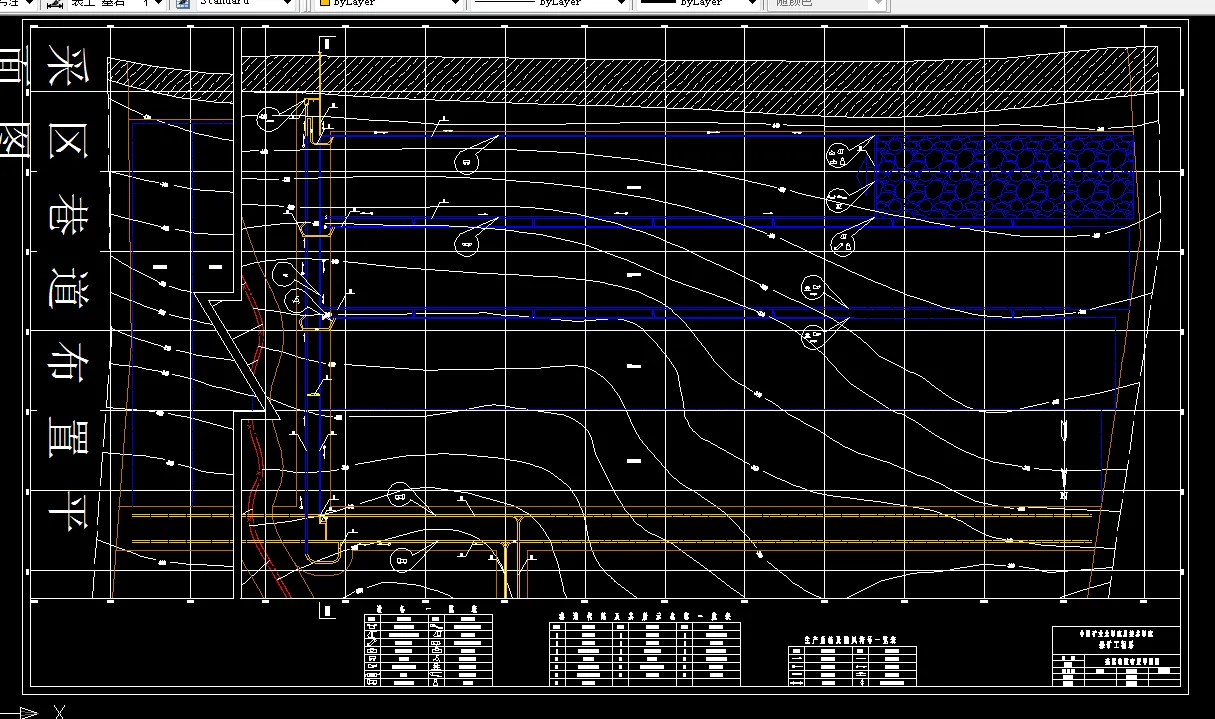Select the north arrow symbol labeled N
1215x719 pixels.
(1064, 460)
